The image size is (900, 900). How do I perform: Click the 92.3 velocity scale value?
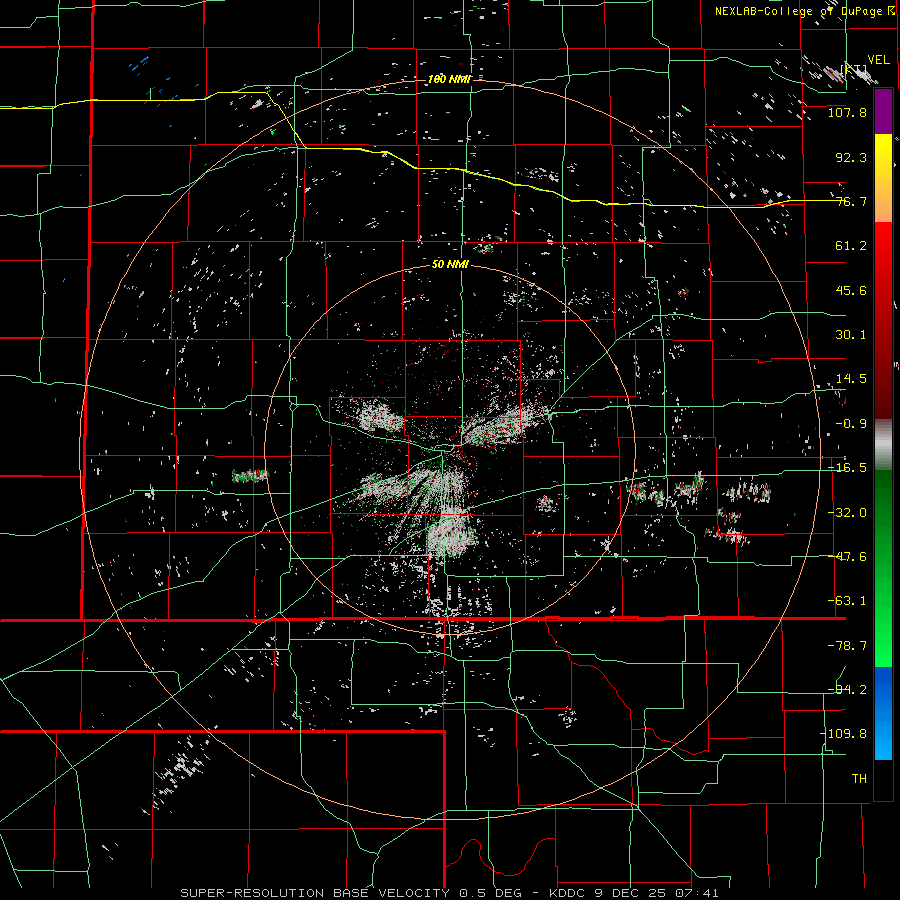[x=851, y=157]
